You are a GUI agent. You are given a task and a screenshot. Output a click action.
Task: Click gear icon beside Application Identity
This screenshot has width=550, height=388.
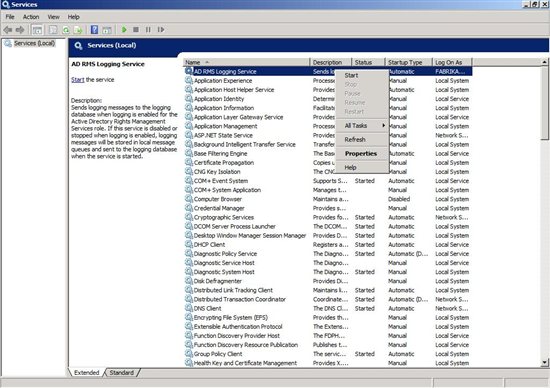click(189, 99)
